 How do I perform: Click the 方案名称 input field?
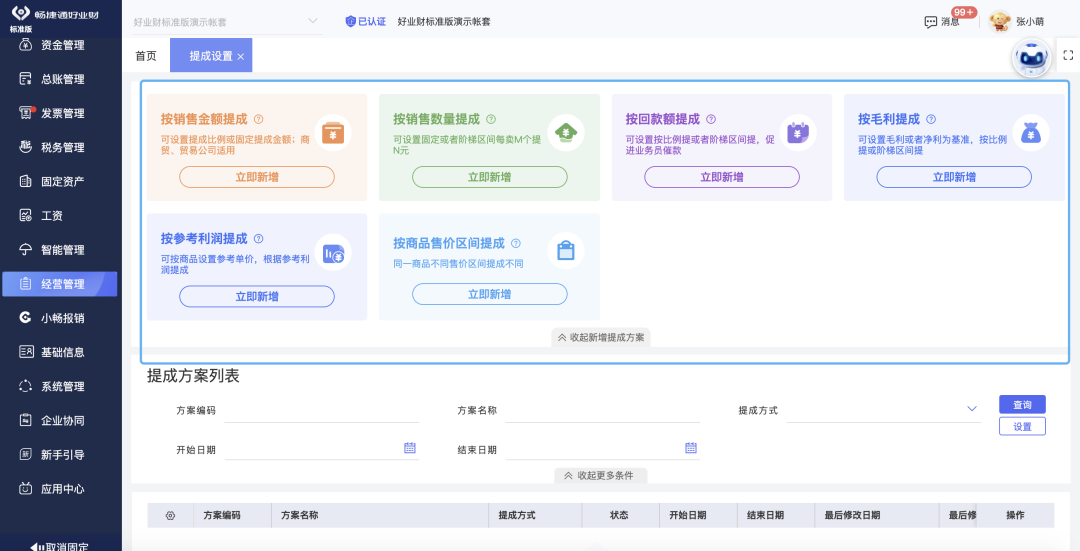(x=603, y=410)
